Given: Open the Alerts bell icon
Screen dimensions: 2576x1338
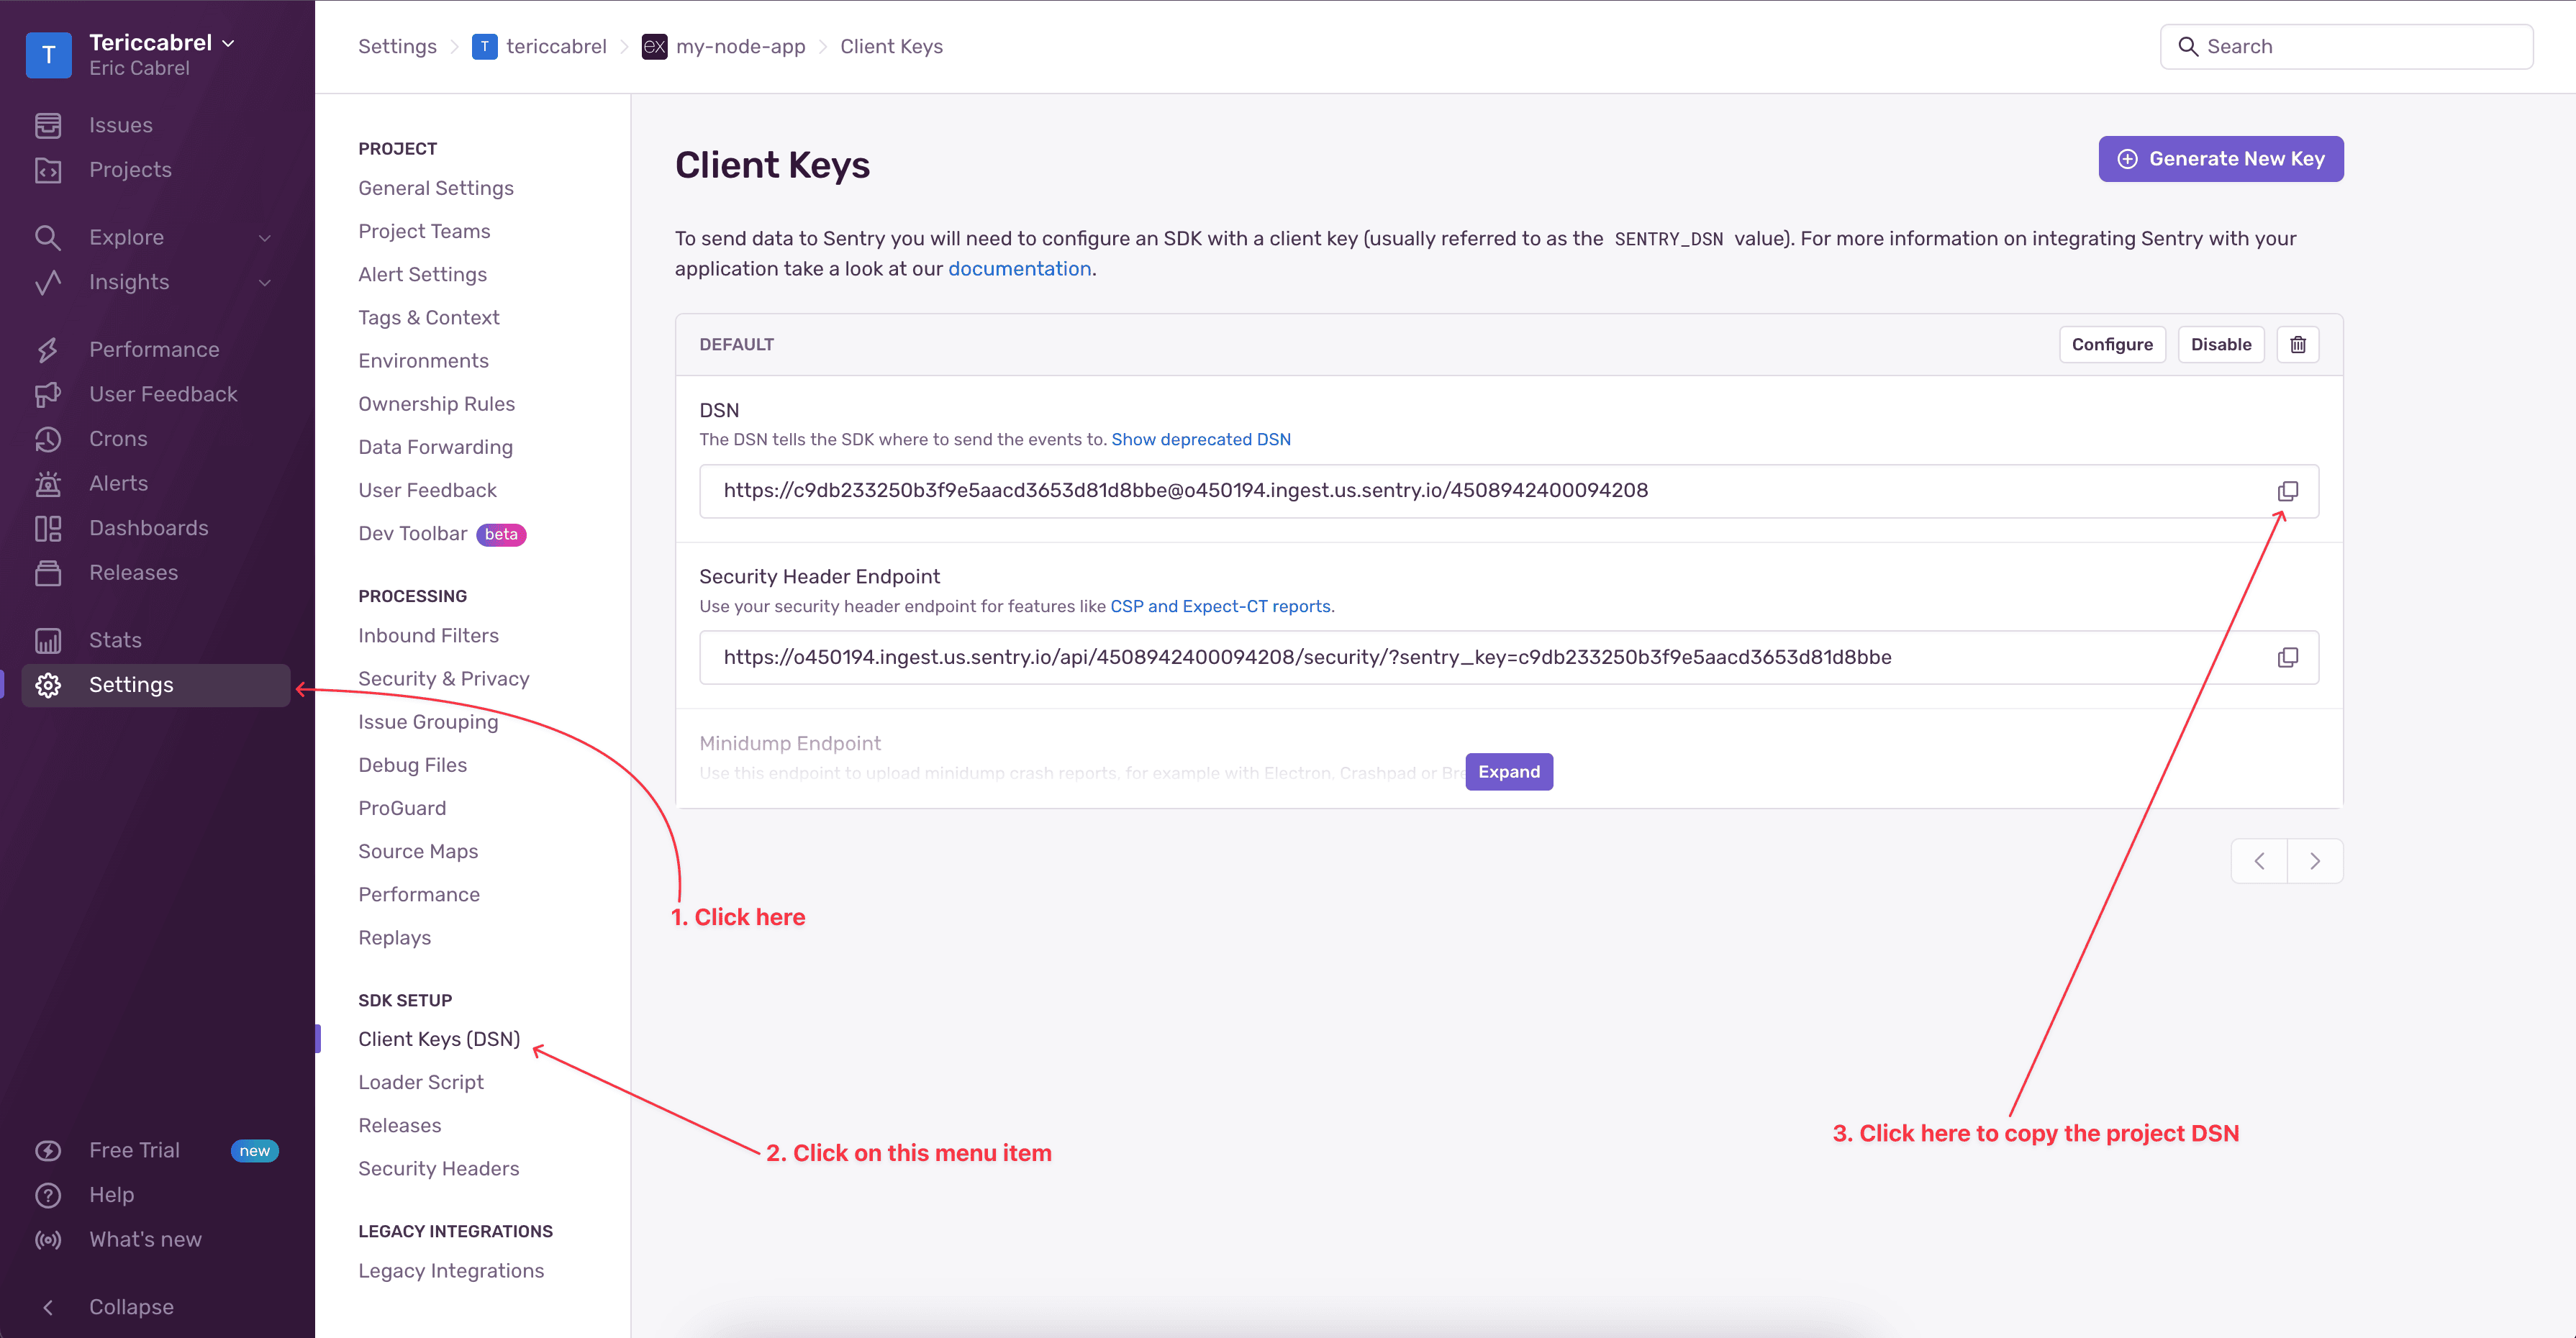Looking at the screenshot, I should coord(48,483).
